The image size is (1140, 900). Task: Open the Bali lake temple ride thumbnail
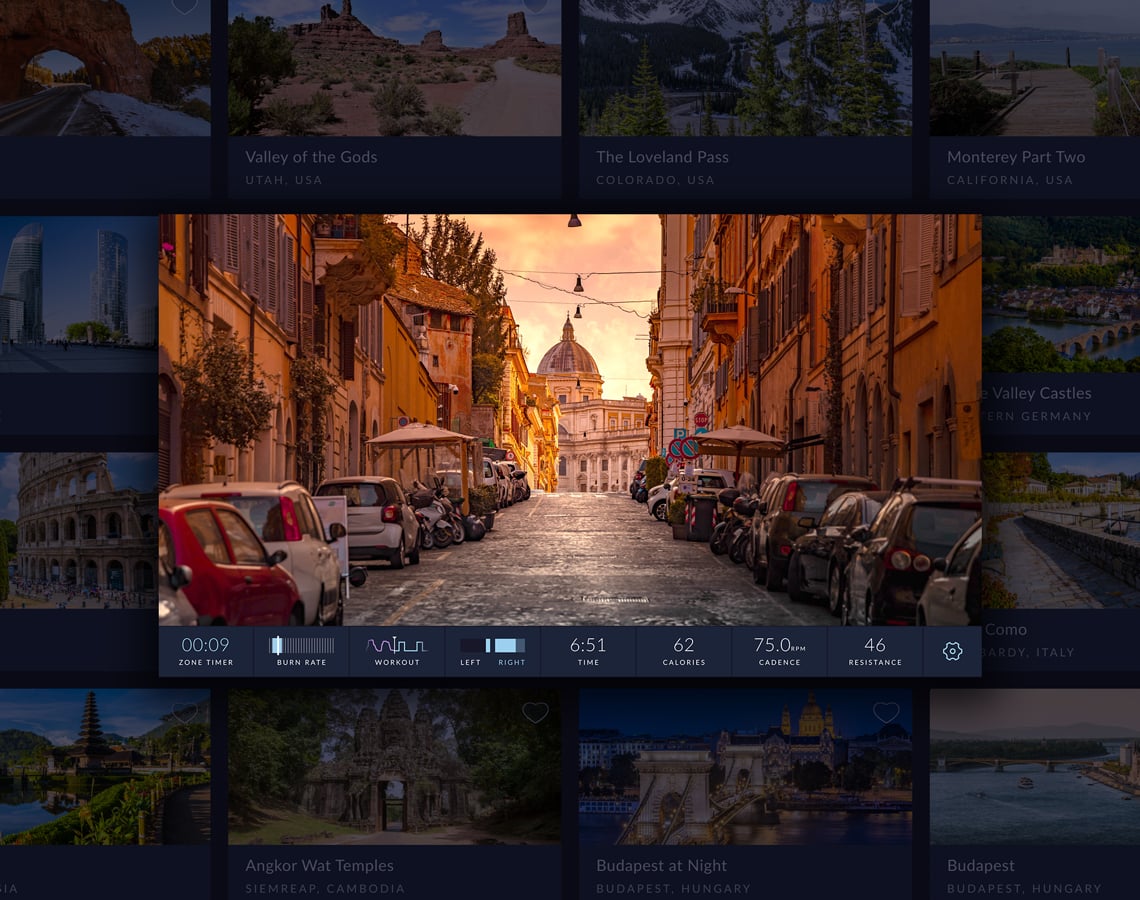(x=105, y=767)
